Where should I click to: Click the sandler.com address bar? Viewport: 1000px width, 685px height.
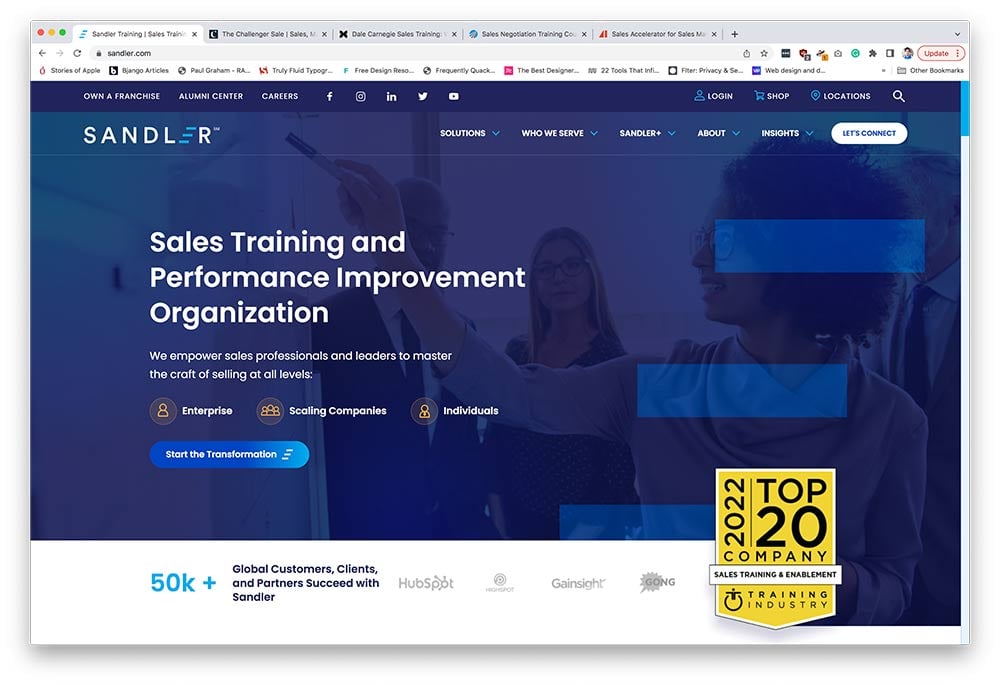coord(415,53)
